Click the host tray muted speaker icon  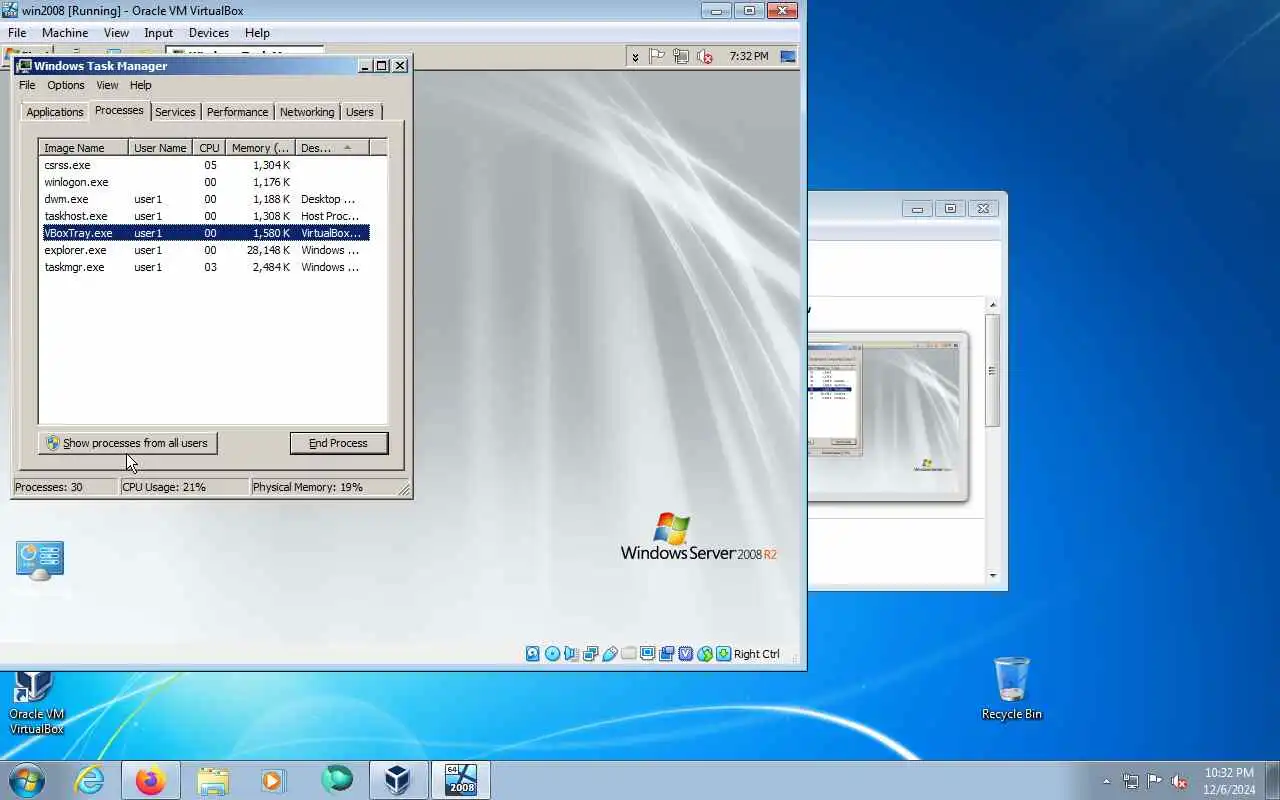point(1179,781)
